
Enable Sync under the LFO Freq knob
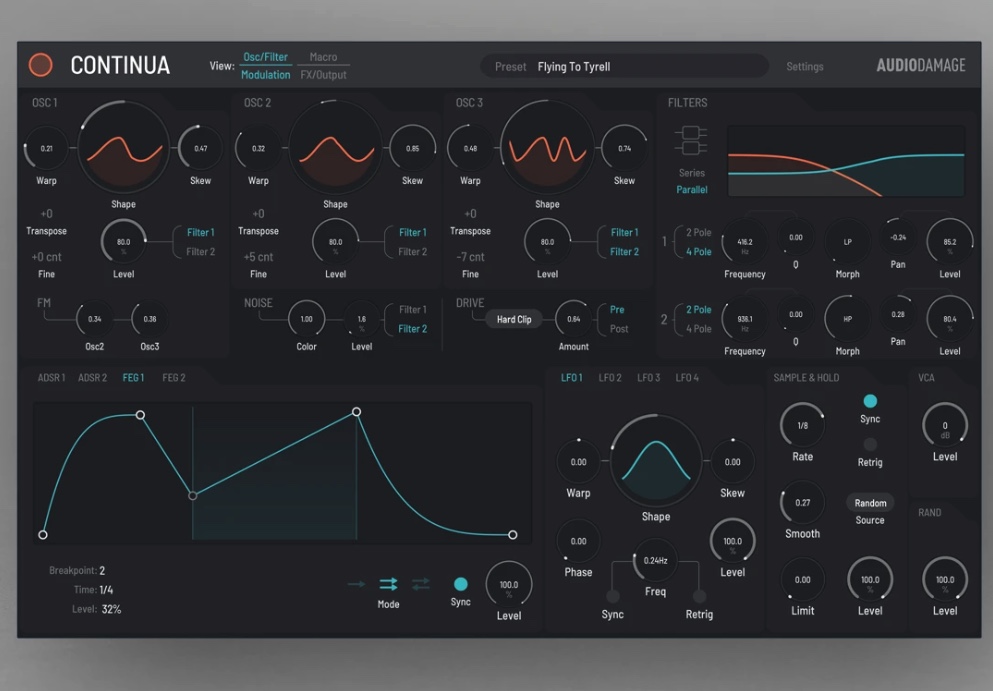pos(612,596)
